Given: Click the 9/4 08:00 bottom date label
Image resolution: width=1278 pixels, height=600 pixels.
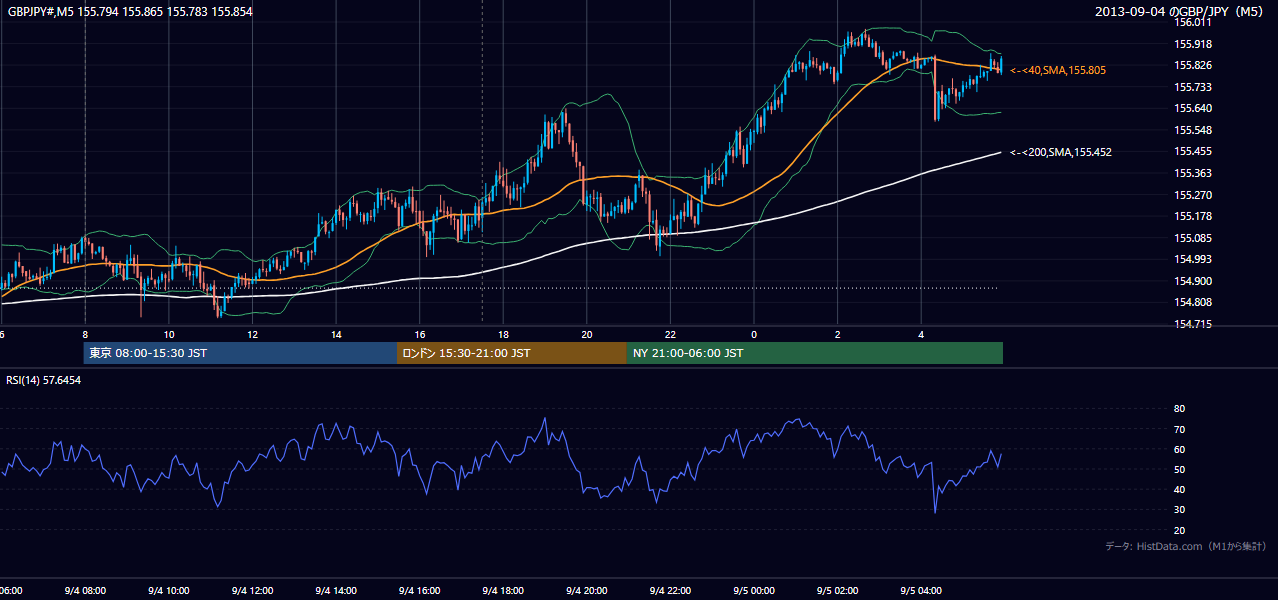Looking at the screenshot, I should click(84, 591).
